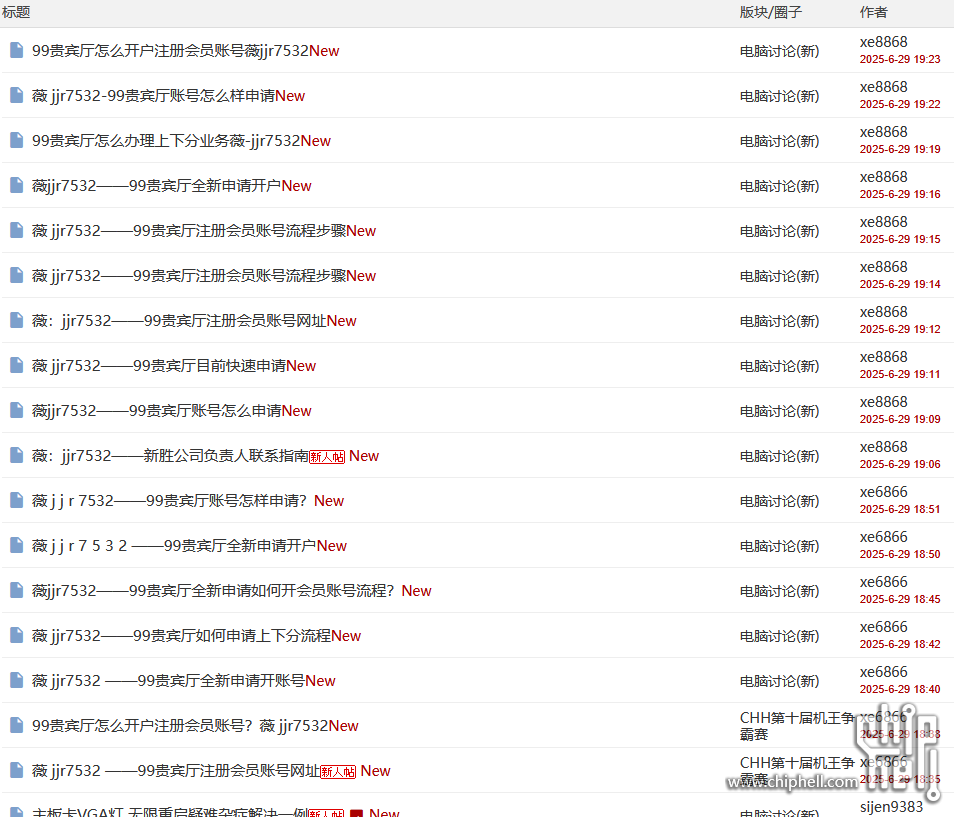Open thread 薇：jjr7532——新胜公司负责人联系指南
Screen dimensions: 954x817
click(x=170, y=456)
